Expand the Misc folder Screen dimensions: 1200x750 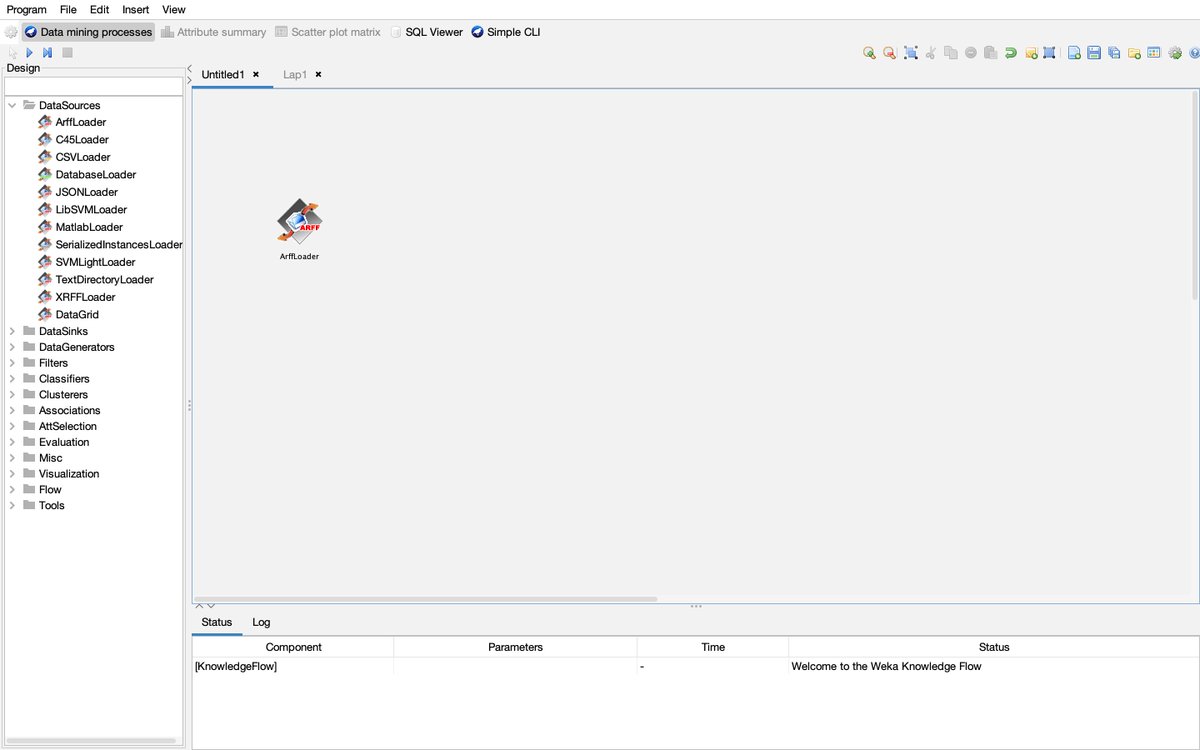point(12,458)
